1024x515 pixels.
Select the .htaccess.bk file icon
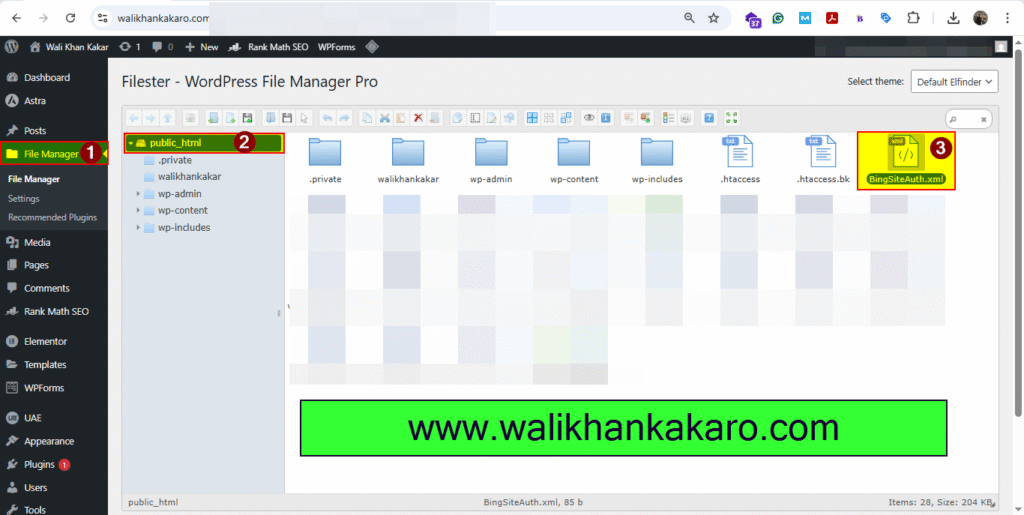point(823,151)
